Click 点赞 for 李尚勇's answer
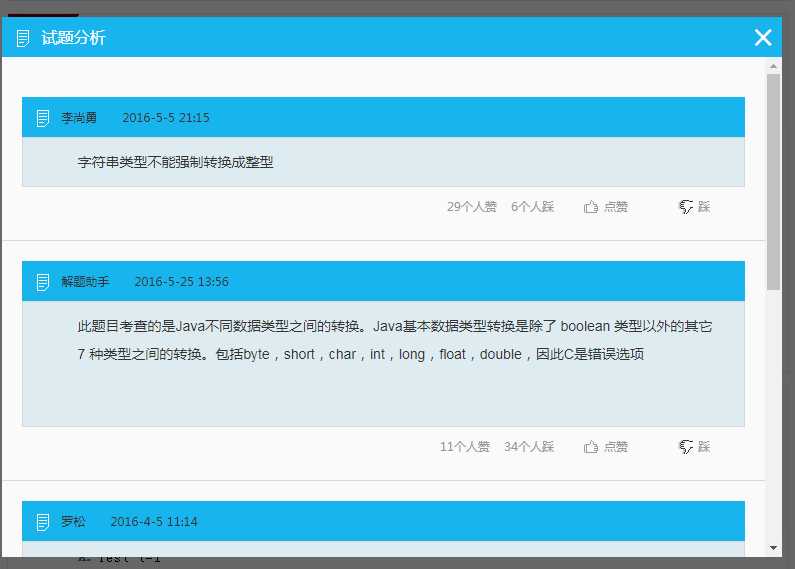Viewport: 795px width, 569px height. pyautogui.click(x=616, y=207)
